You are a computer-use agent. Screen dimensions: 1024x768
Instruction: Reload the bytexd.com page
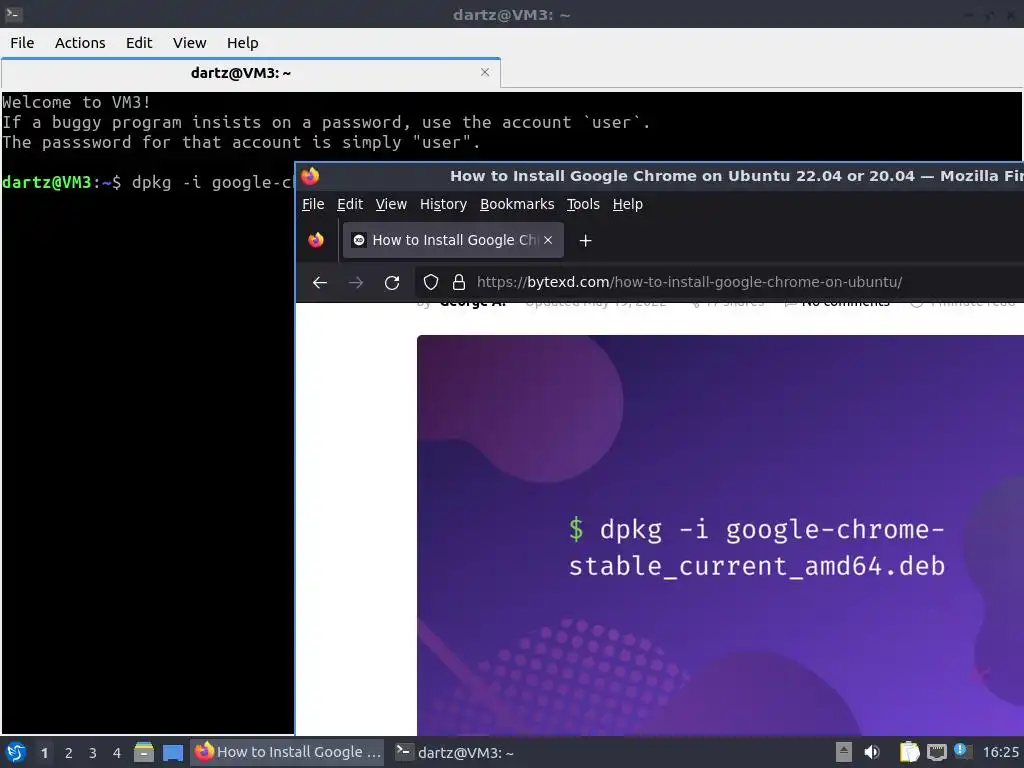(x=392, y=283)
